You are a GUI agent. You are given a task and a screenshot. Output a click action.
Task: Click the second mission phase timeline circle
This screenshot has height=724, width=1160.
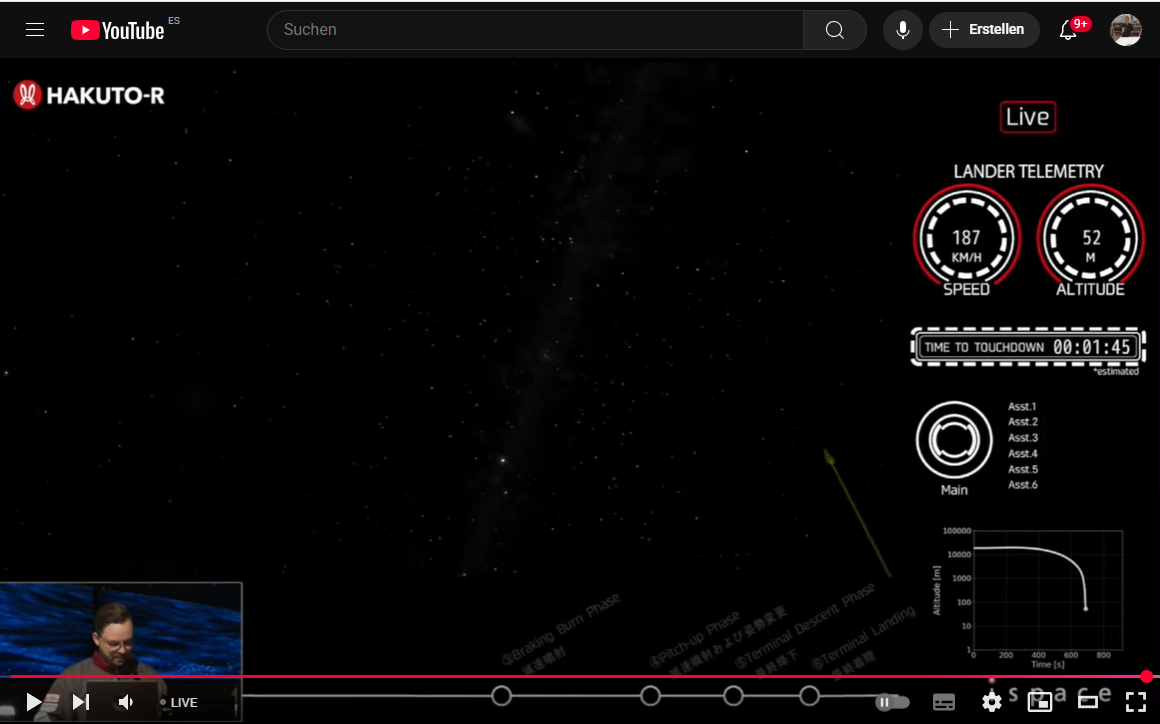[x=650, y=696]
